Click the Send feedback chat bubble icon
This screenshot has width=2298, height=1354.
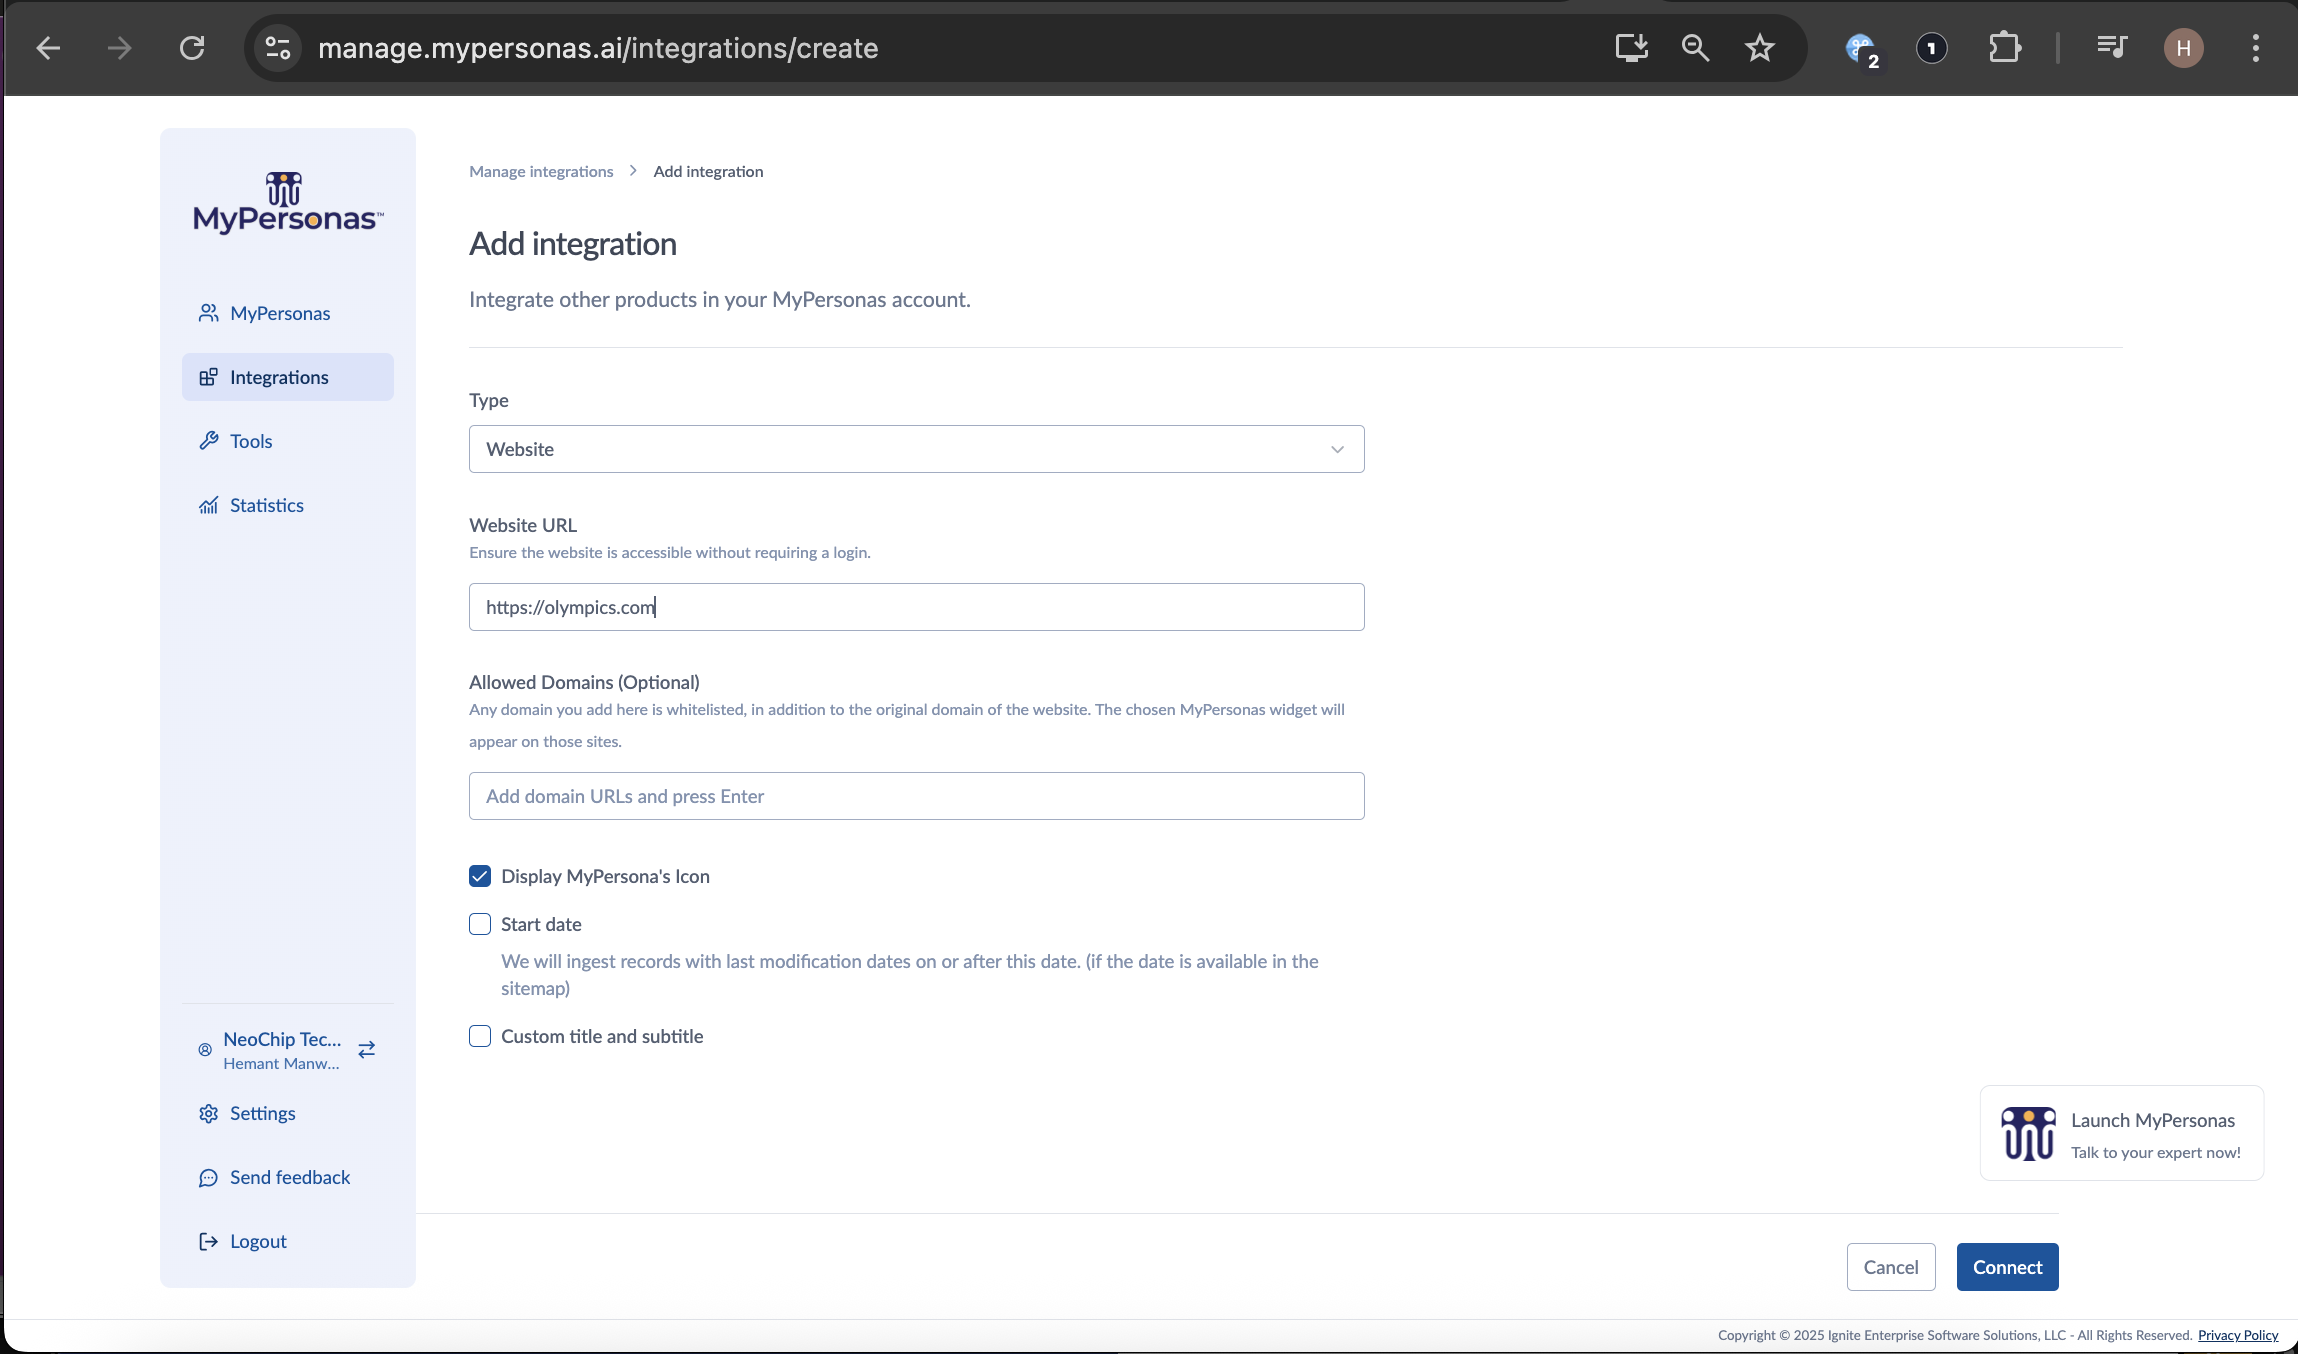point(208,1177)
